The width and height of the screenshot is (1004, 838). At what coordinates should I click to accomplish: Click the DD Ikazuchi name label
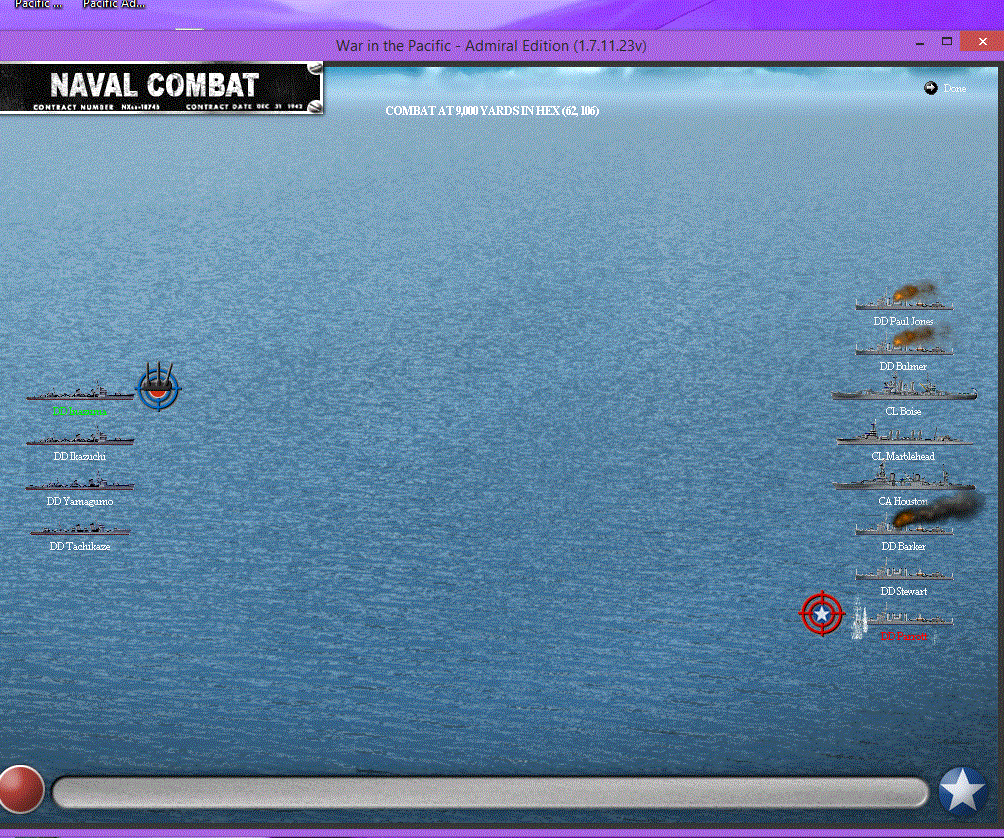point(80,456)
